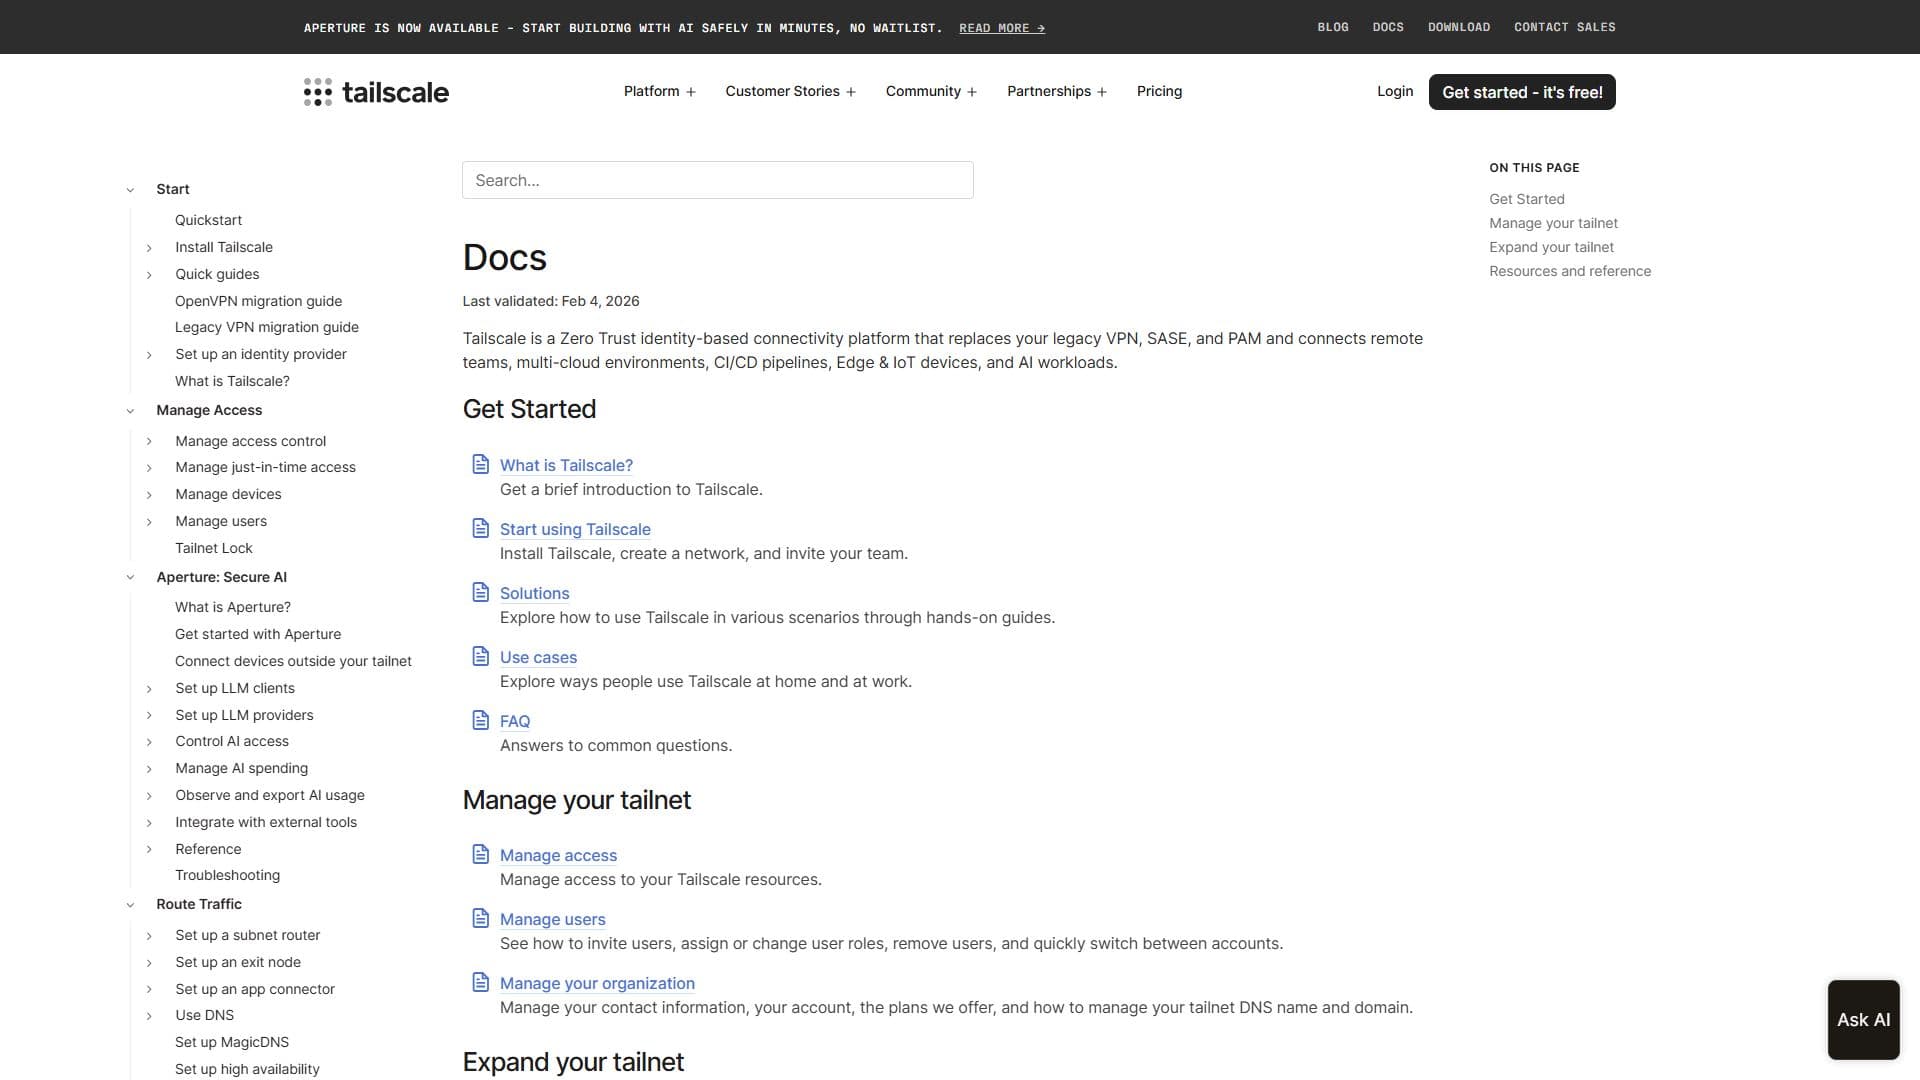The width and height of the screenshot is (1920, 1080).
Task: Click the Login link
Action: click(1395, 91)
